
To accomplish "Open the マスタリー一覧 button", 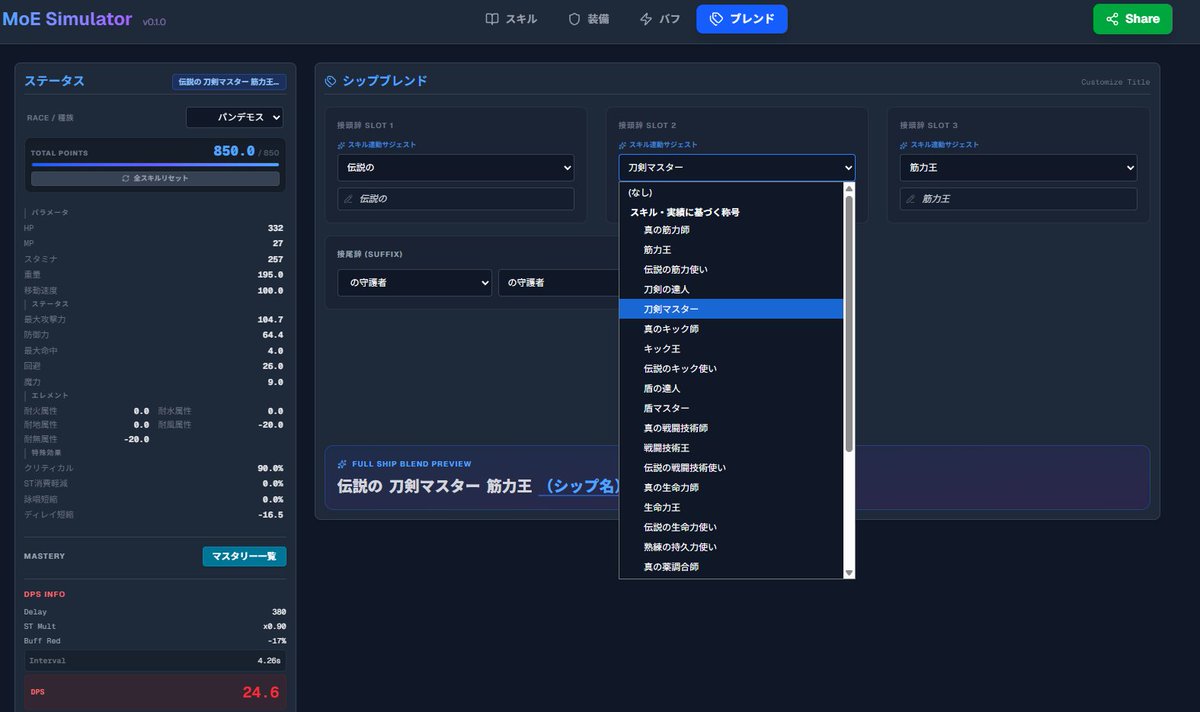I will pyautogui.click(x=244, y=556).
